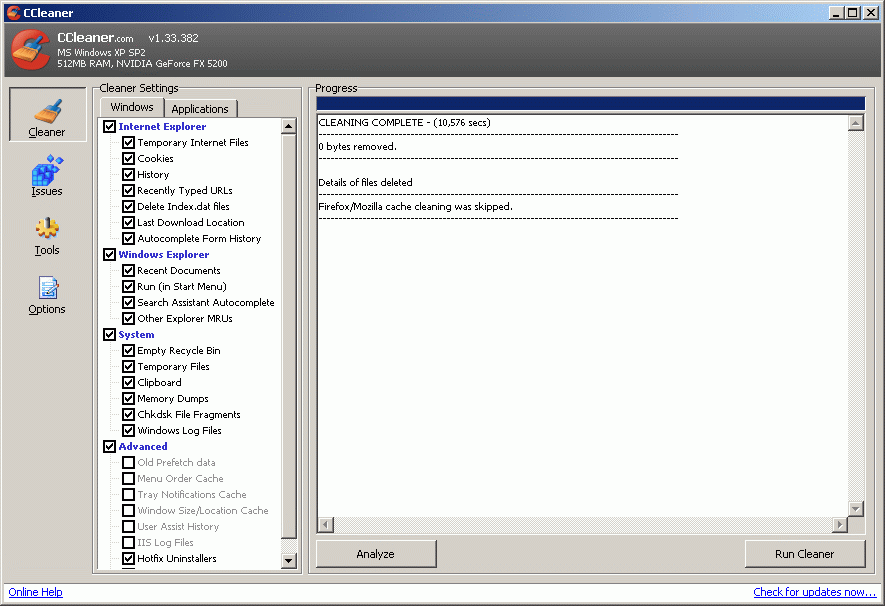The width and height of the screenshot is (885, 606).
Task: Click the Analyze button
Action: (x=376, y=554)
